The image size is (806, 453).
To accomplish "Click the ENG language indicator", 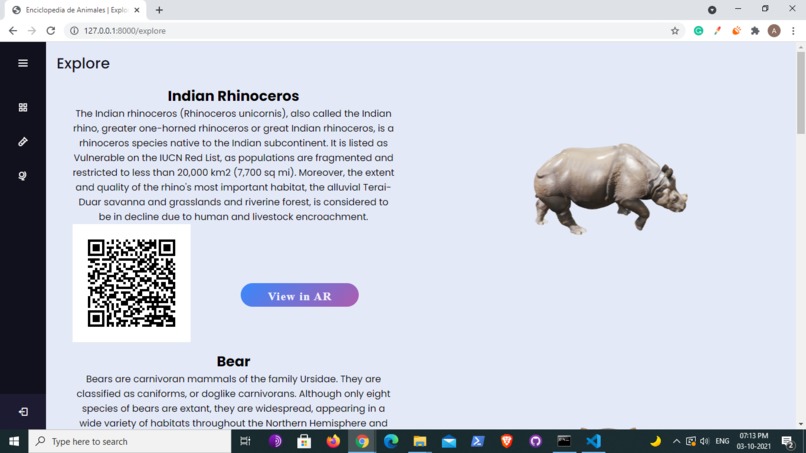I will pyautogui.click(x=722, y=441).
